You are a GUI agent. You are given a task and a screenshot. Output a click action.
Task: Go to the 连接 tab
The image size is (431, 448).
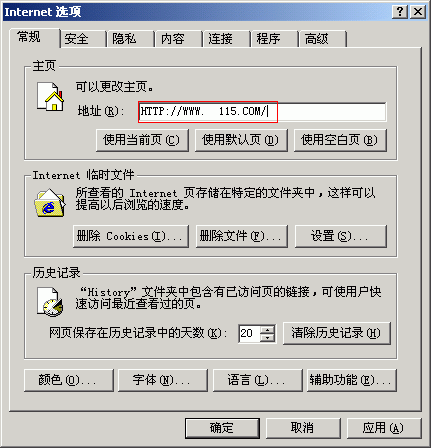pyautogui.click(x=220, y=39)
